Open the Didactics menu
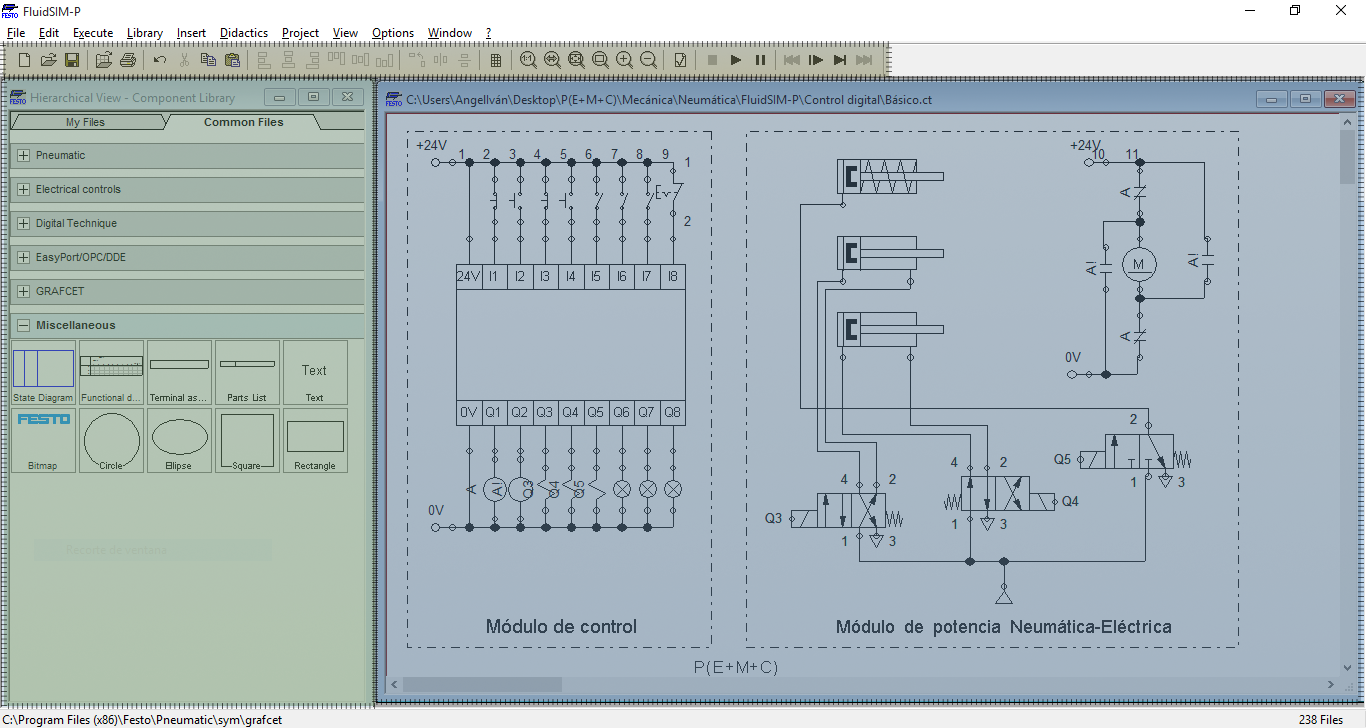 243,32
